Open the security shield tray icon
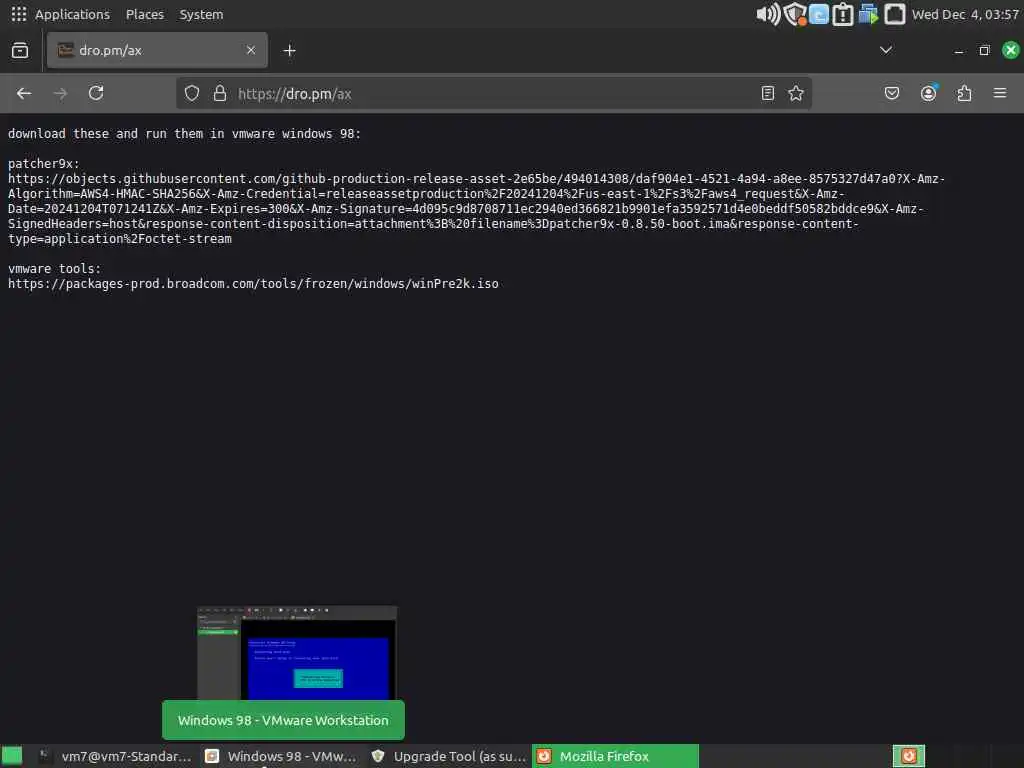 click(795, 14)
